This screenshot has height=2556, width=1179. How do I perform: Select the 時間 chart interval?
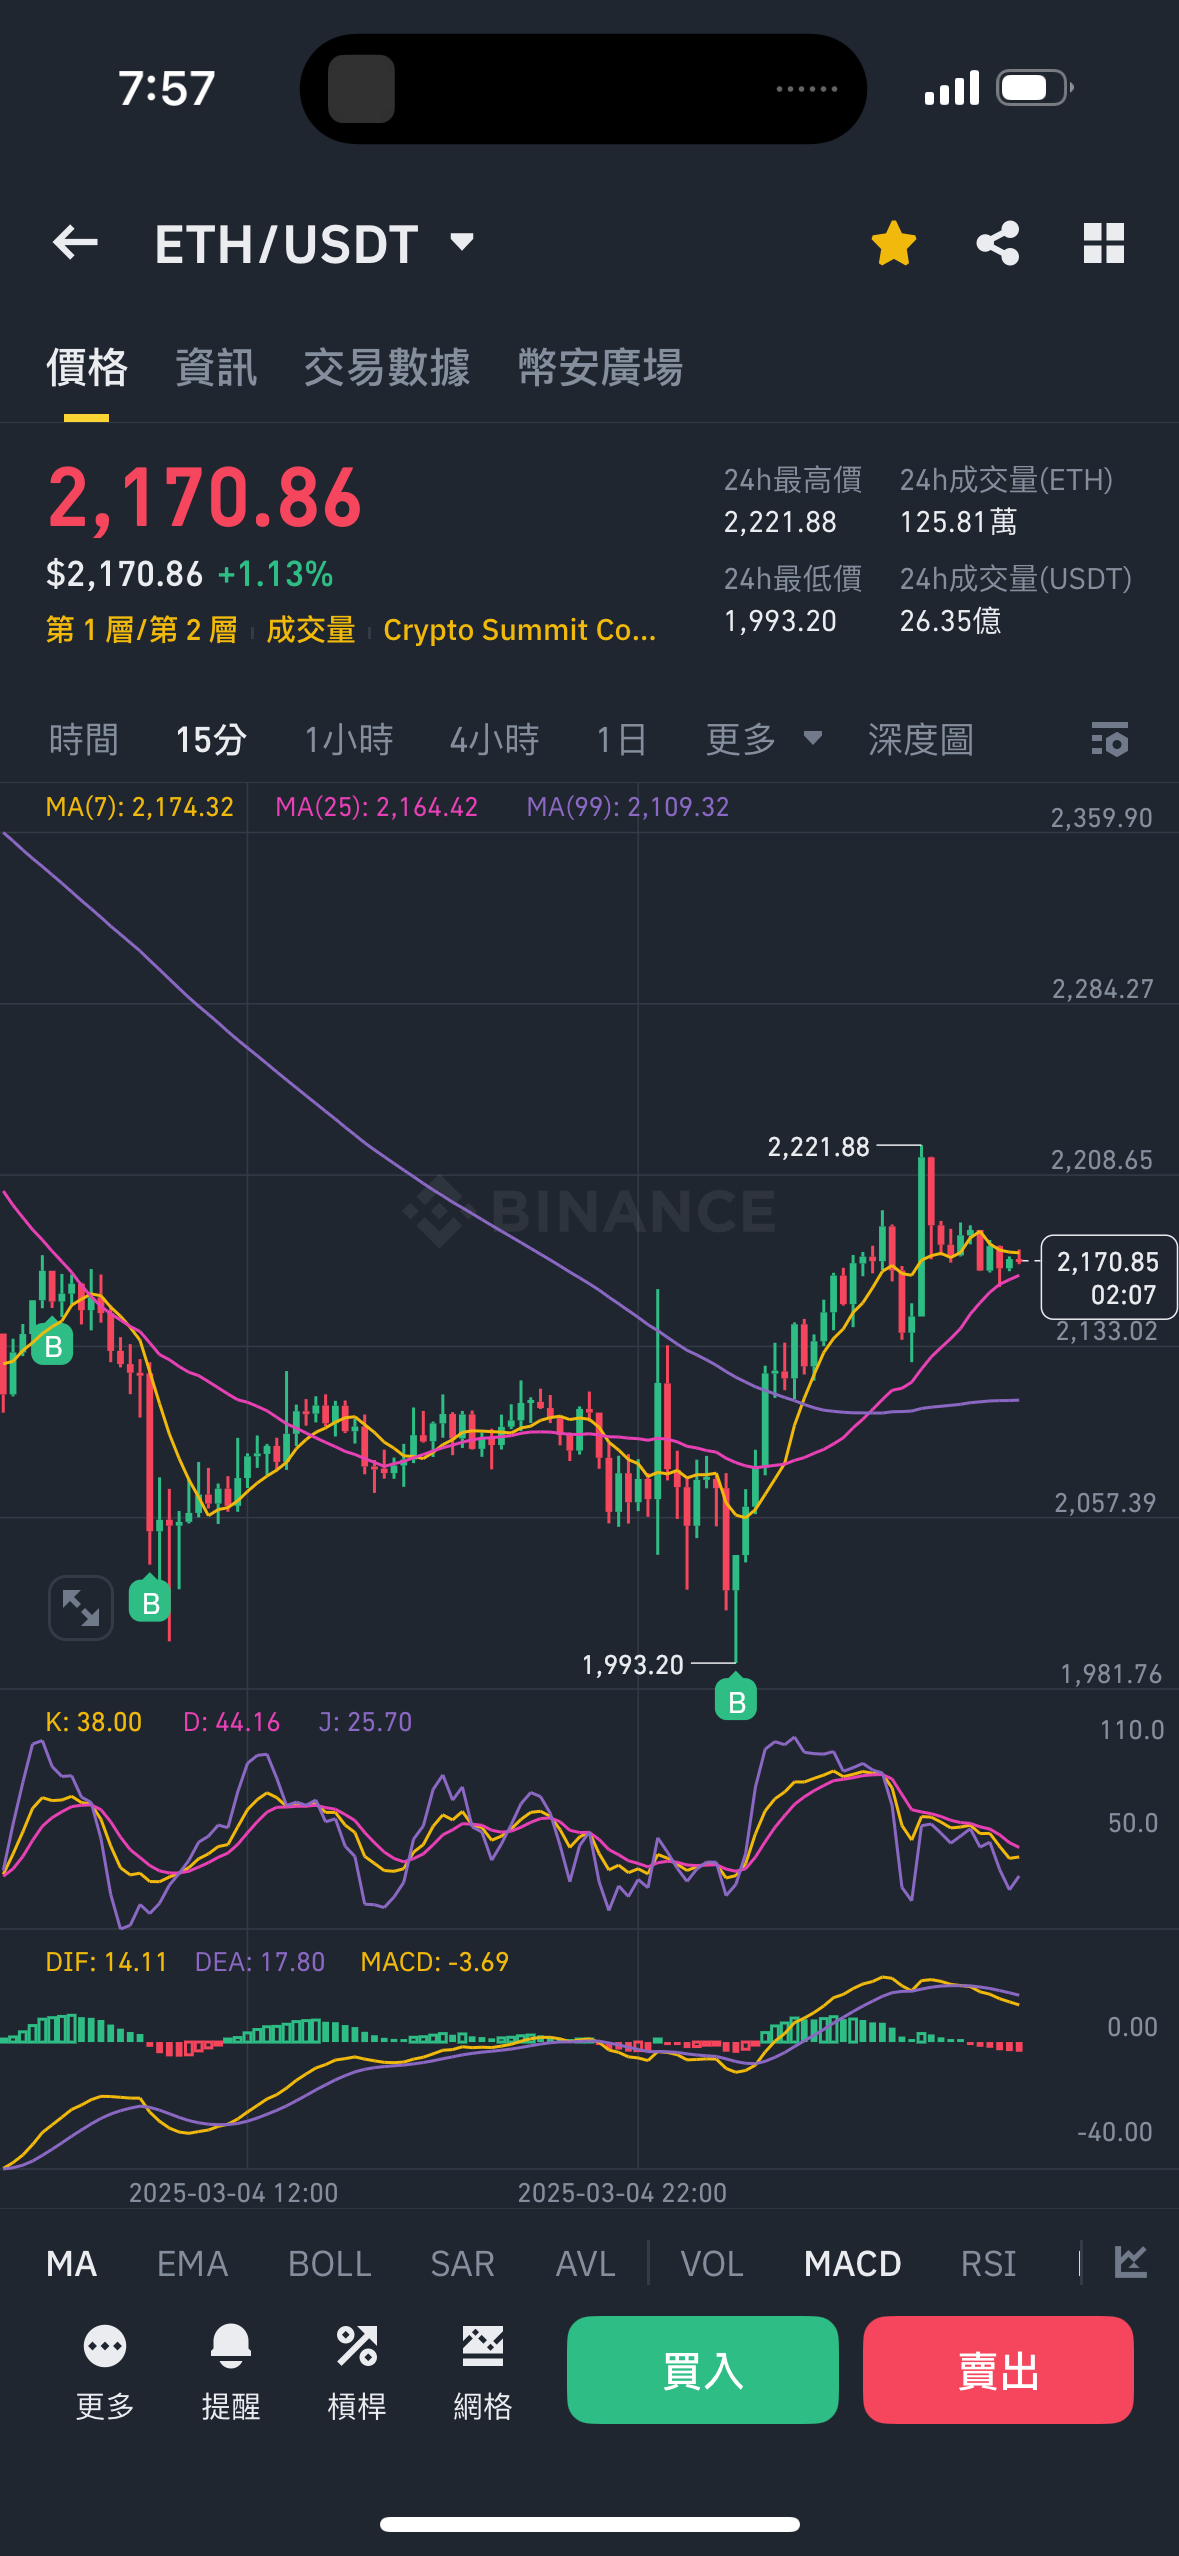pos(84,740)
